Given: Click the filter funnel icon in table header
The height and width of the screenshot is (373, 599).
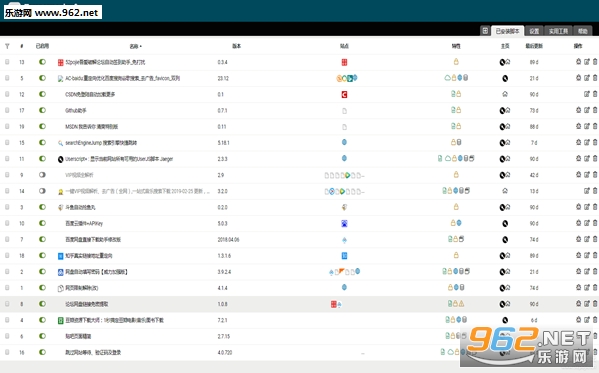Looking at the screenshot, I should tap(7, 46).
